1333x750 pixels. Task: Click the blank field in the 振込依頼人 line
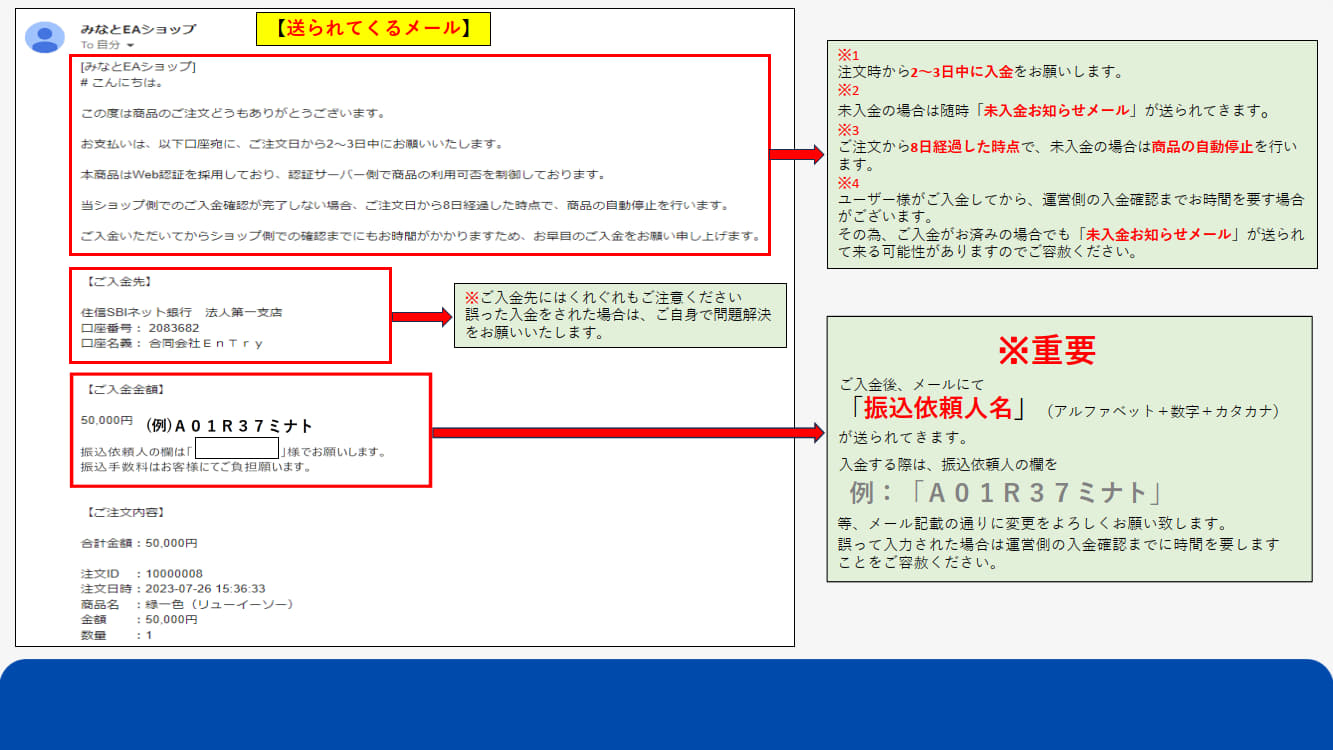[x=237, y=448]
